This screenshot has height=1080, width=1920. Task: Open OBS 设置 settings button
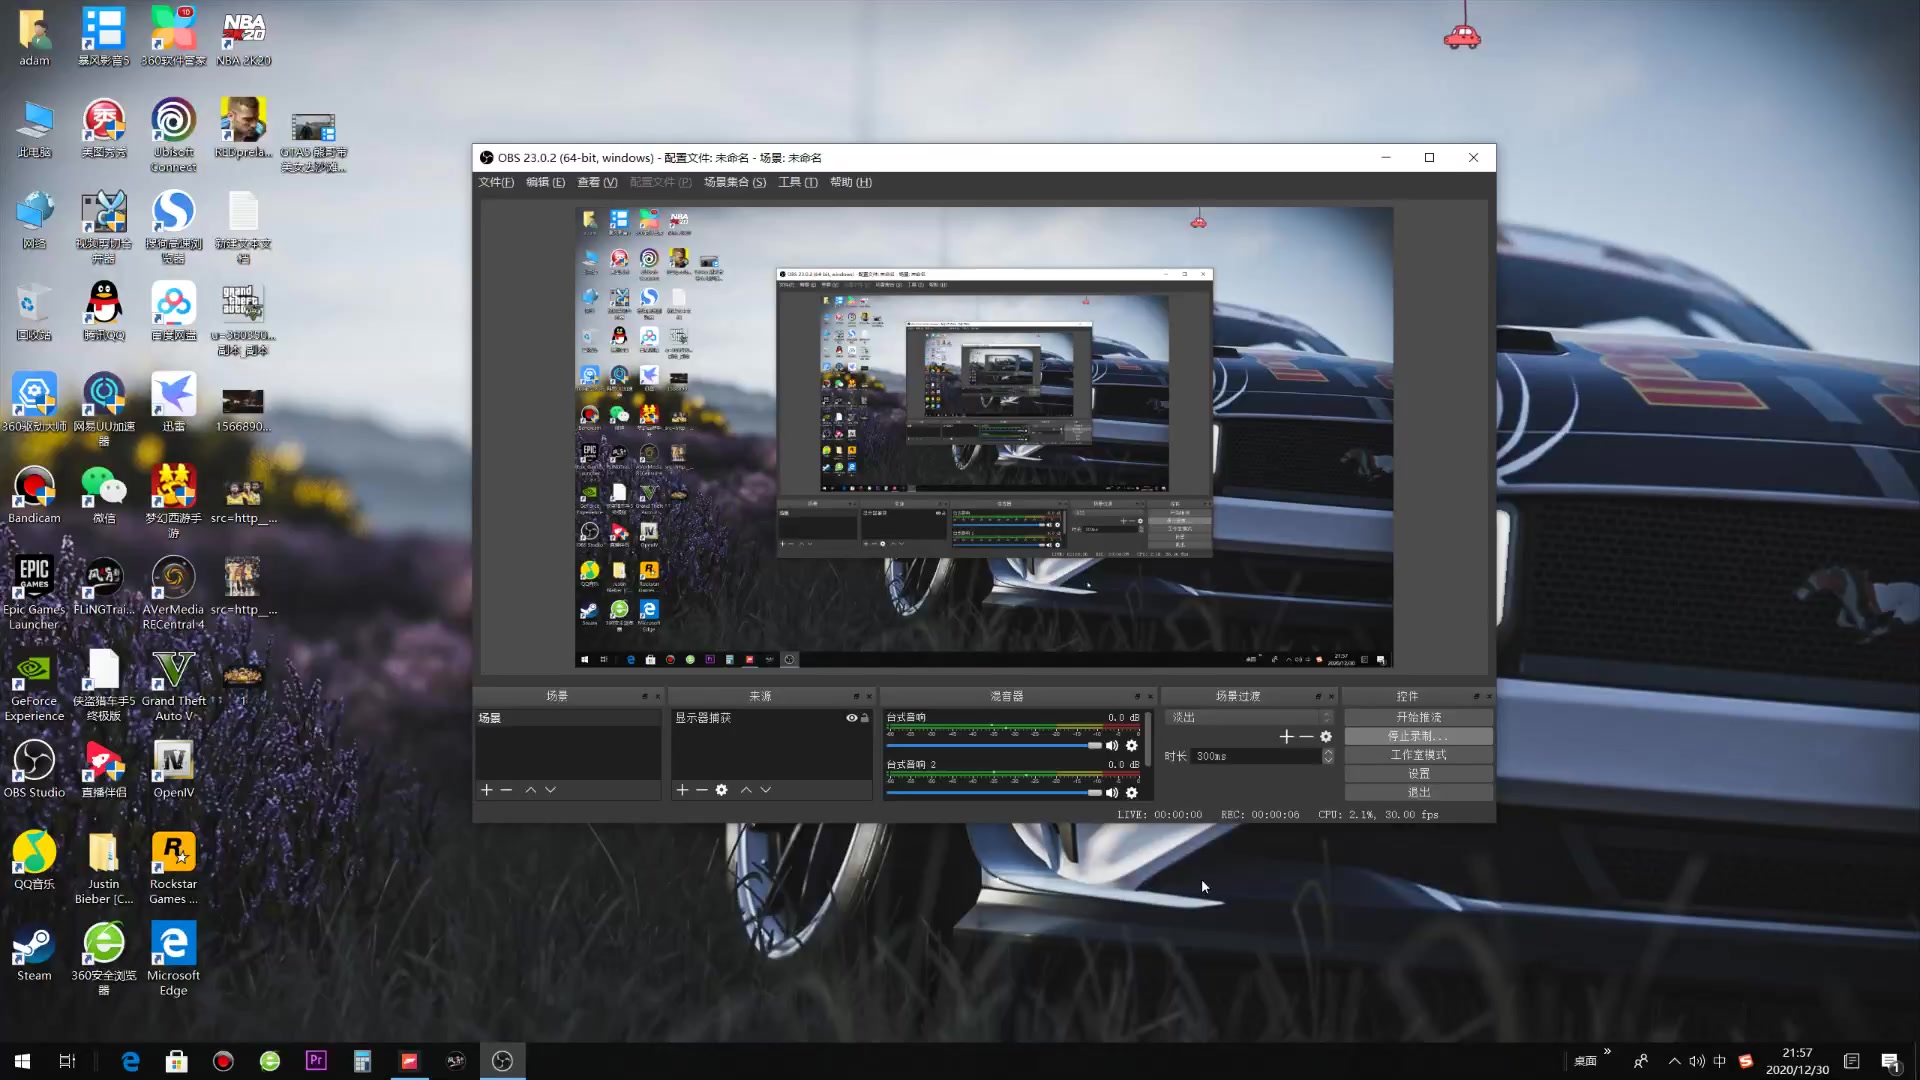click(1419, 774)
